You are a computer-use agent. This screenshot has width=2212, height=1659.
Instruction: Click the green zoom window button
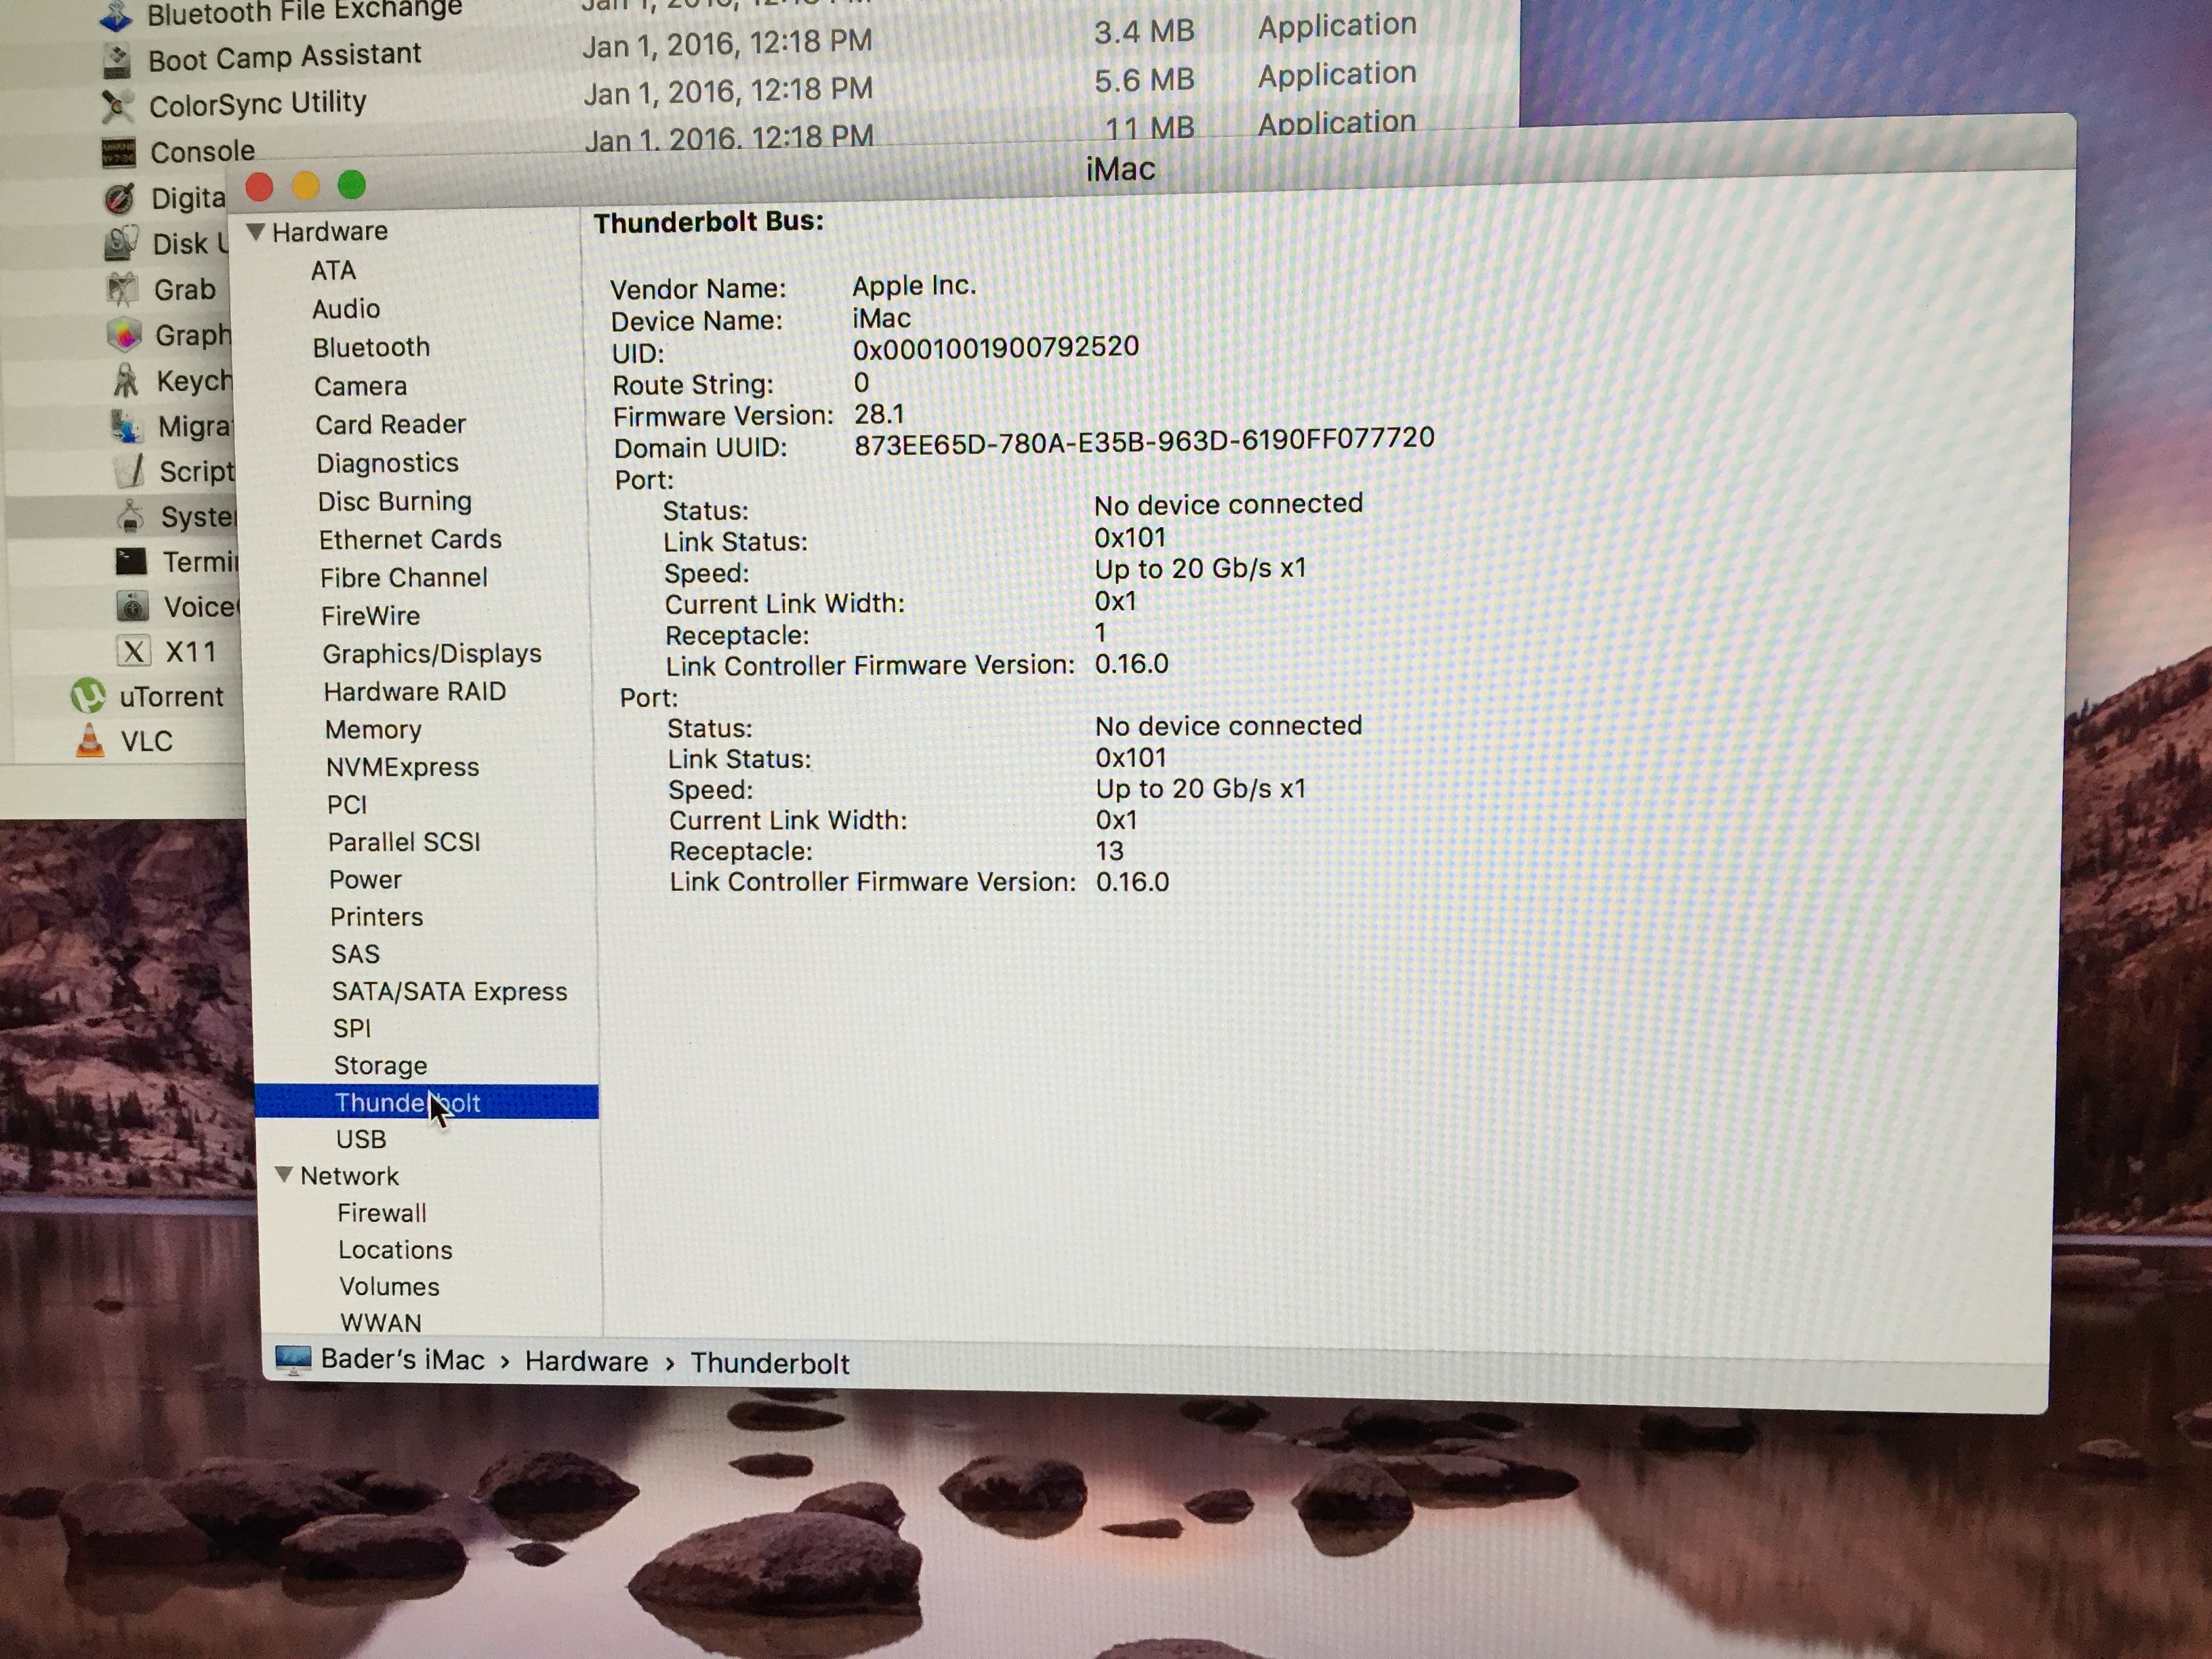pos(352,185)
